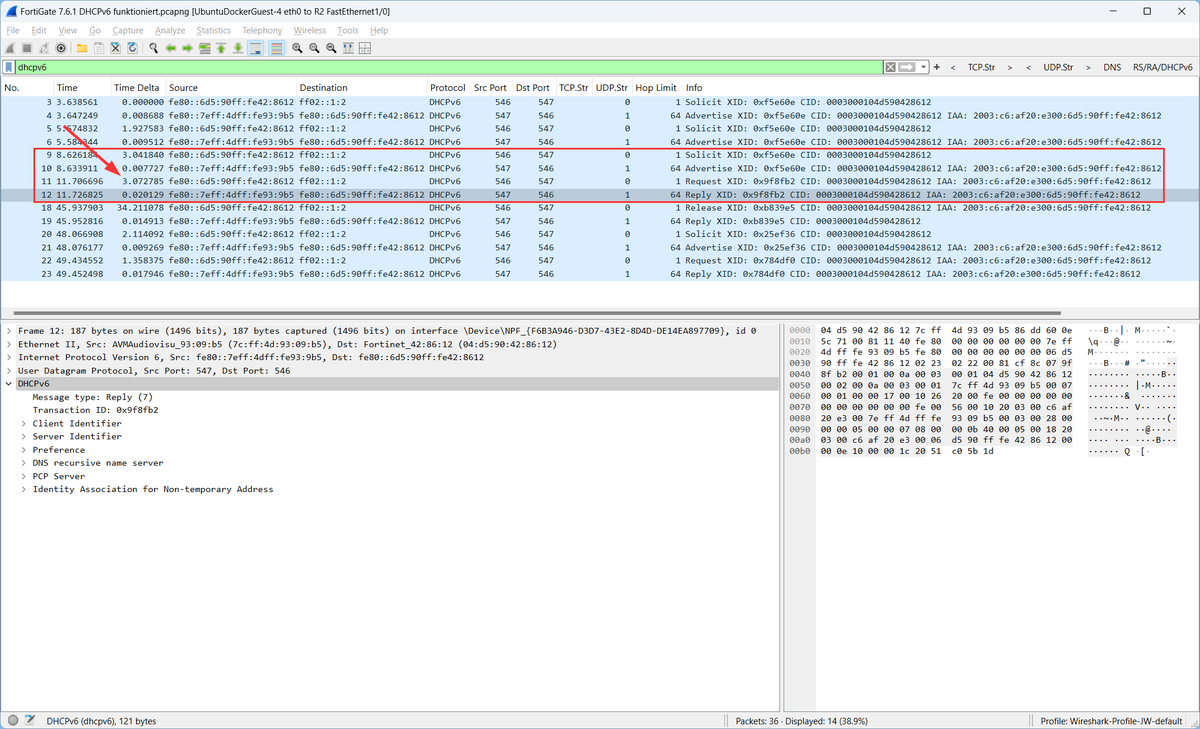Reload this capture file

[132, 47]
